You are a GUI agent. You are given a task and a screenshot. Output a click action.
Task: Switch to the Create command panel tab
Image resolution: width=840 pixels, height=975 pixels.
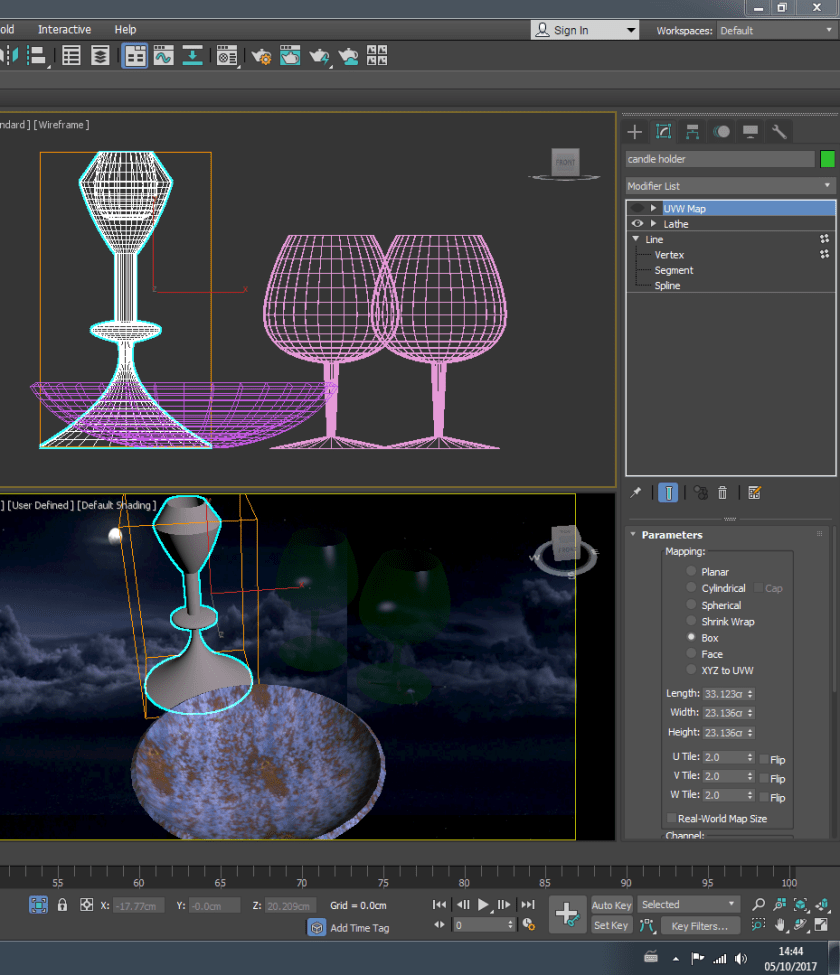pos(634,132)
